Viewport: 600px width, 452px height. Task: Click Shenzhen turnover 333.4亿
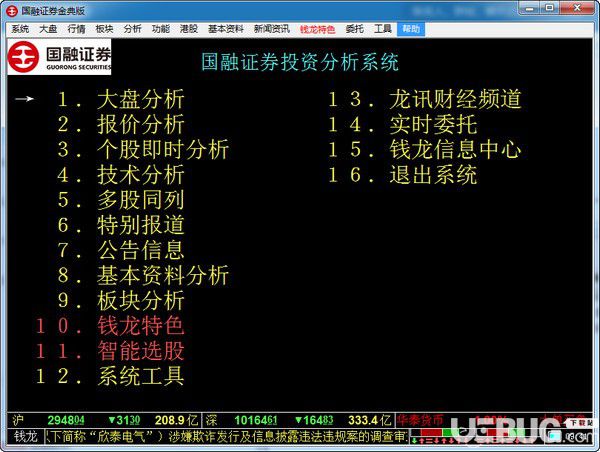[370, 421]
